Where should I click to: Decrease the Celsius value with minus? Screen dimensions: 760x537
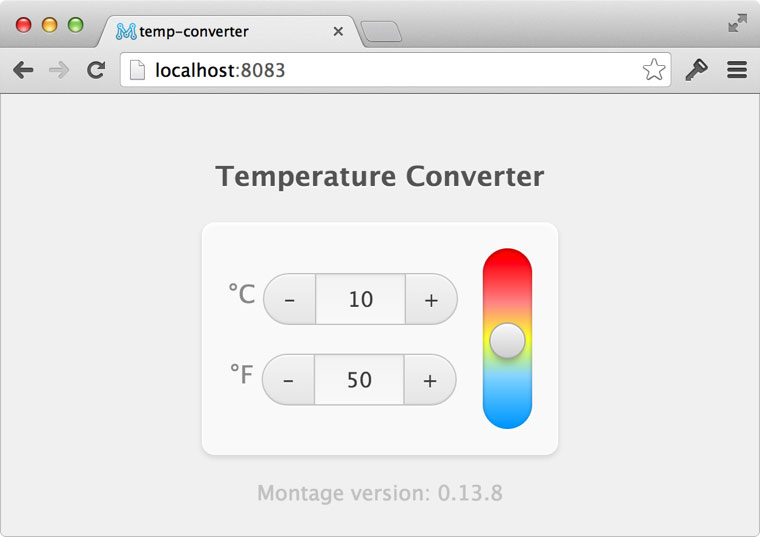[x=289, y=300]
